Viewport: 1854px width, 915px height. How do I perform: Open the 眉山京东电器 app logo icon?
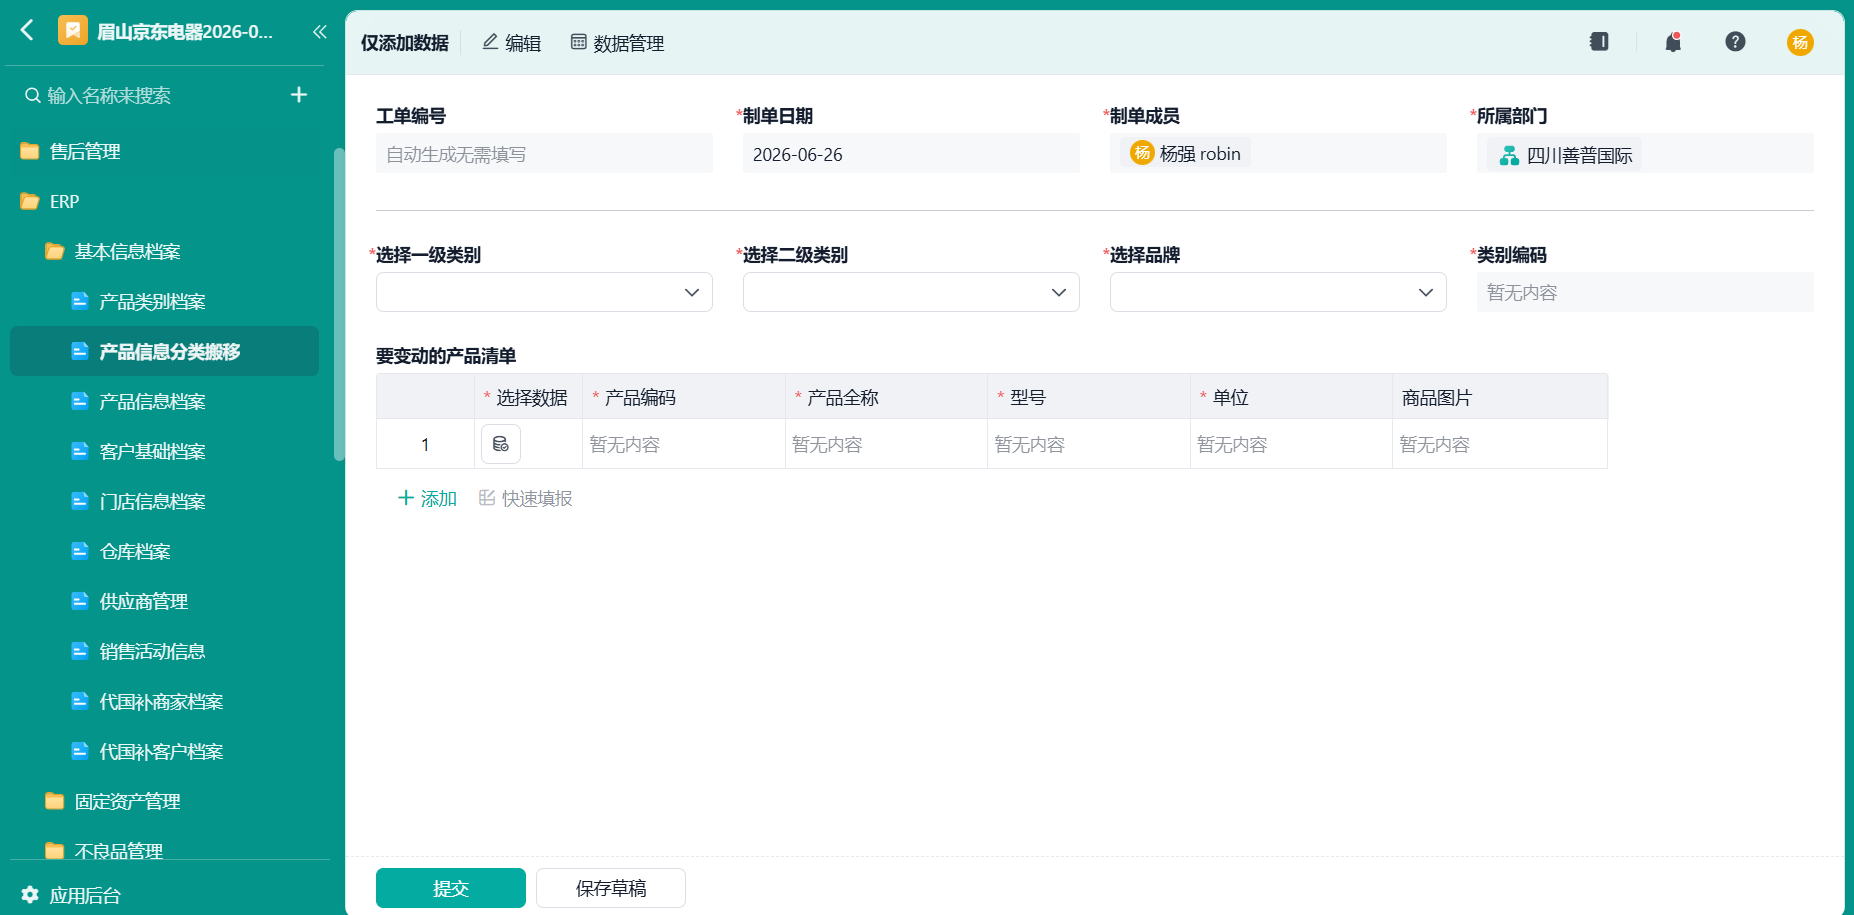(x=72, y=31)
